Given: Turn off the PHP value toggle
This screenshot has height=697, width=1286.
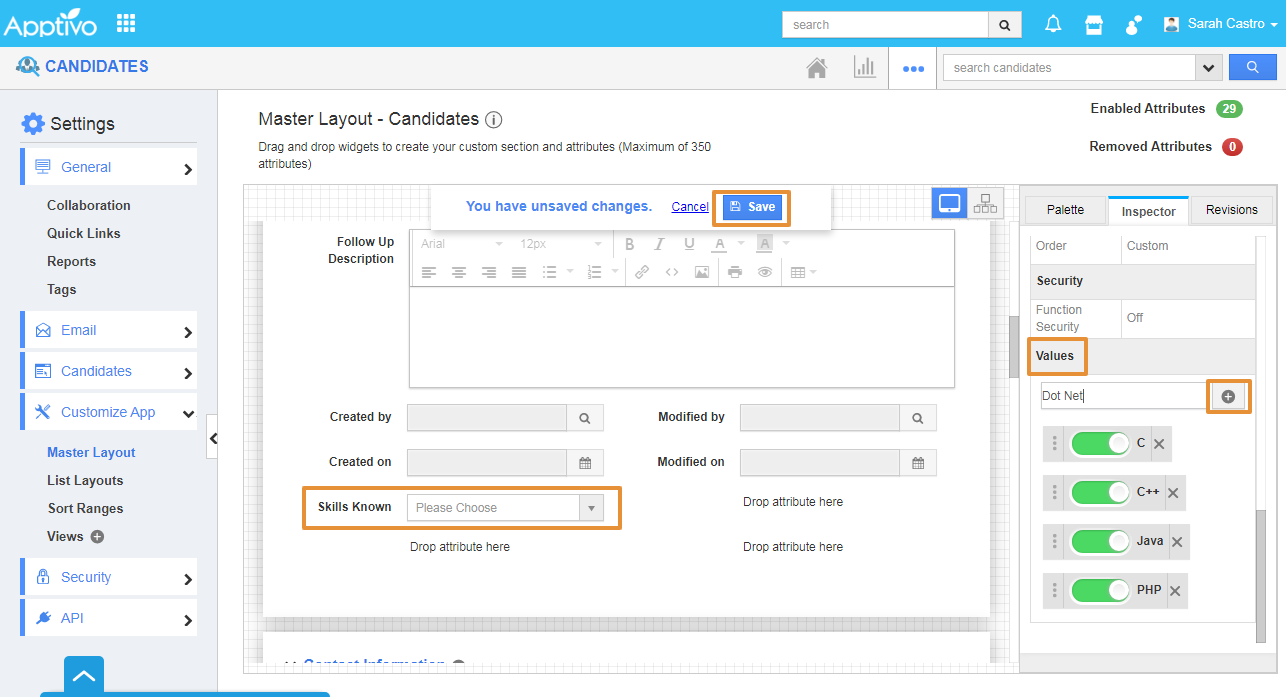Looking at the screenshot, I should (1100, 591).
